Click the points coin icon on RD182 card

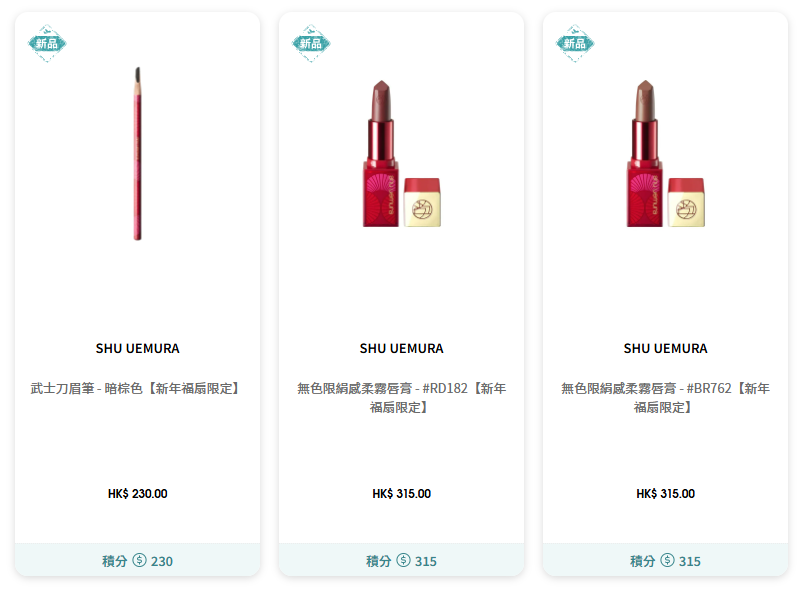(x=403, y=560)
